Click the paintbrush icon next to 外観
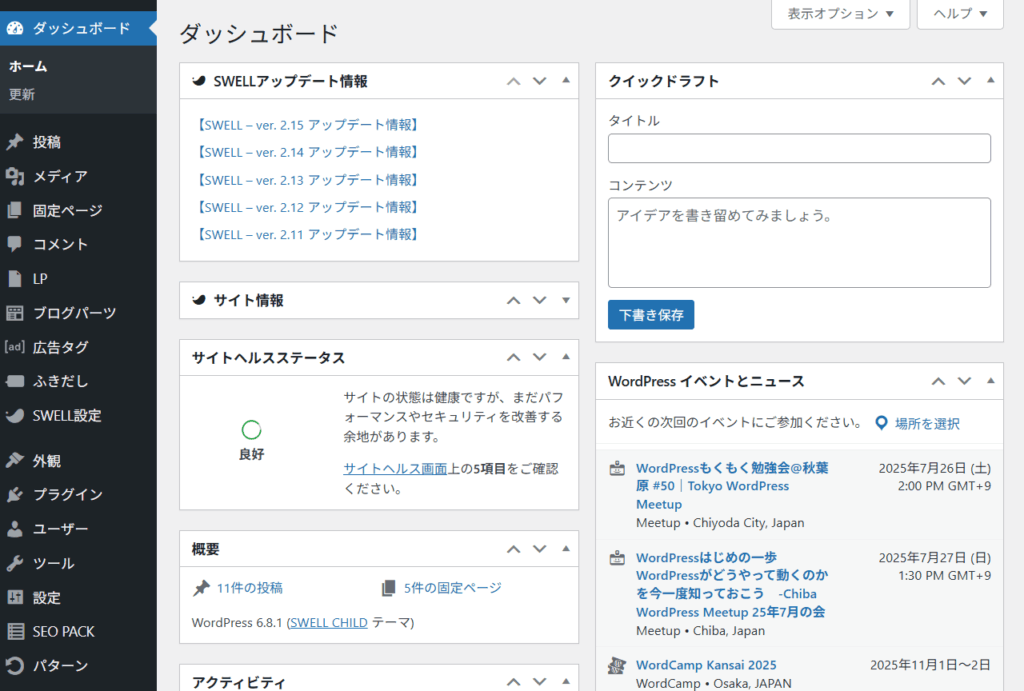 click(15, 460)
